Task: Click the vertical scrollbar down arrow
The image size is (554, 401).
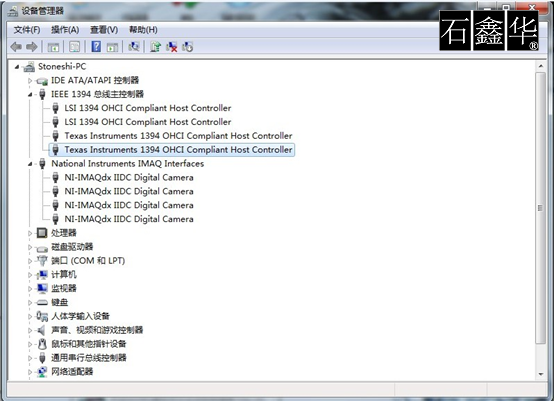Action: tap(541, 374)
